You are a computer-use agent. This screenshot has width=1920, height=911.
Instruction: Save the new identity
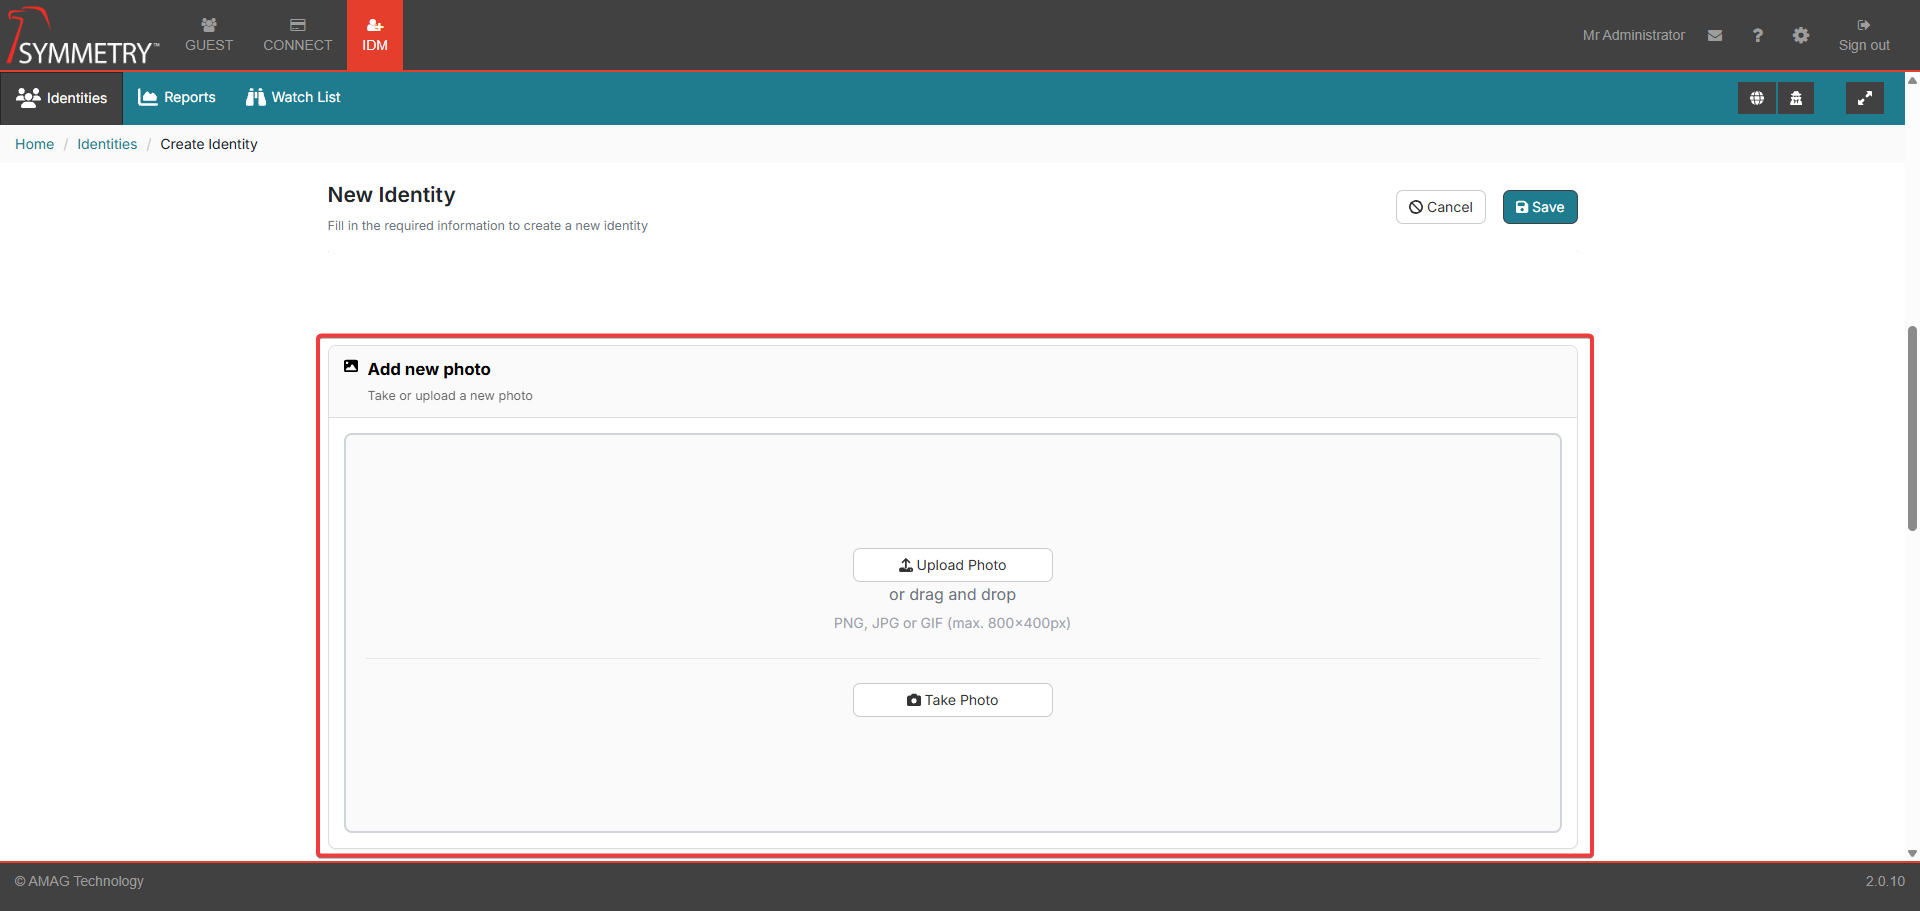tap(1539, 207)
